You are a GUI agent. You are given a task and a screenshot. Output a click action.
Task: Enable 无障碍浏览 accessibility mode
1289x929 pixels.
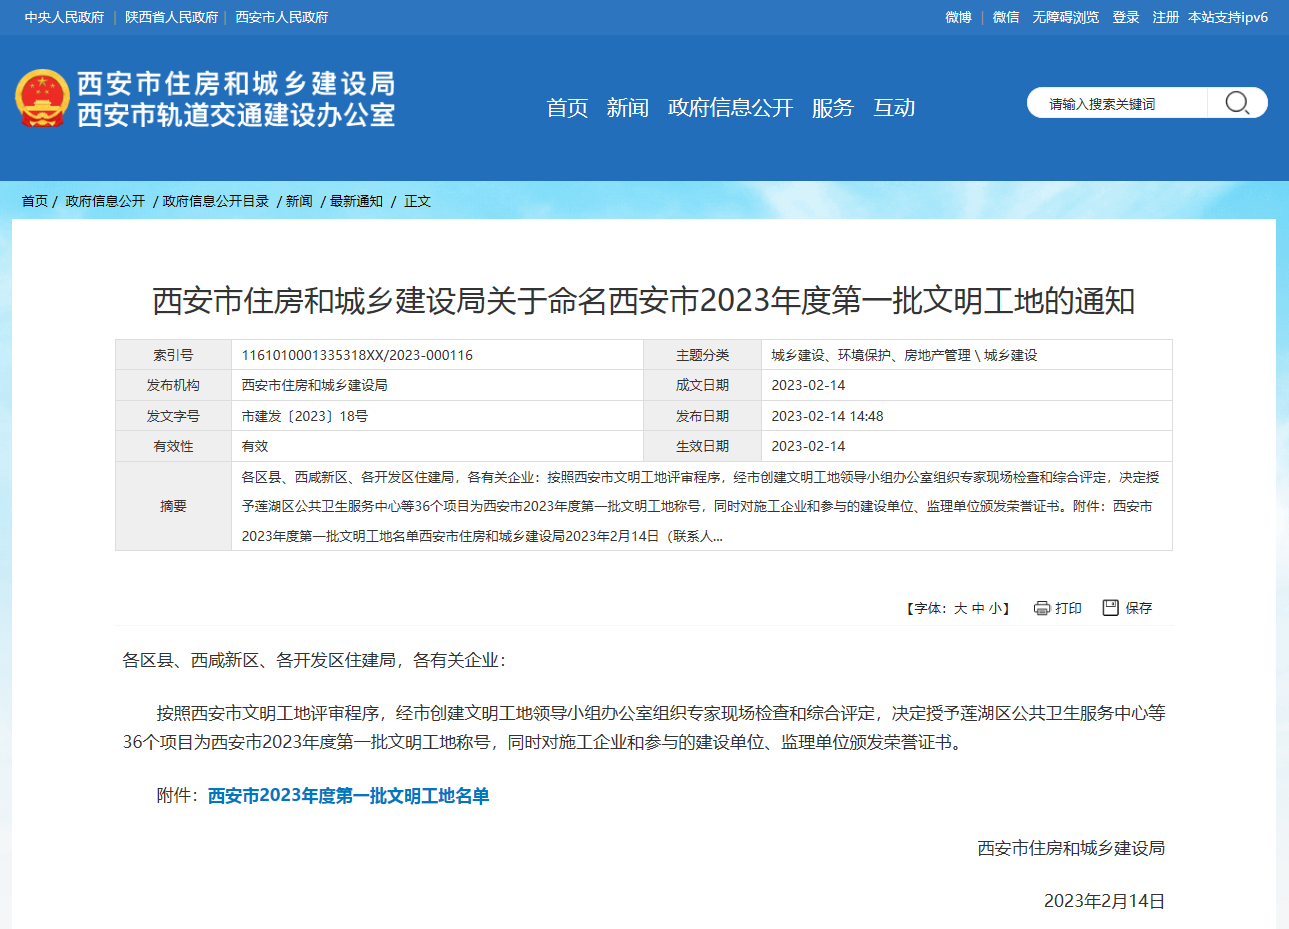(x=1065, y=17)
